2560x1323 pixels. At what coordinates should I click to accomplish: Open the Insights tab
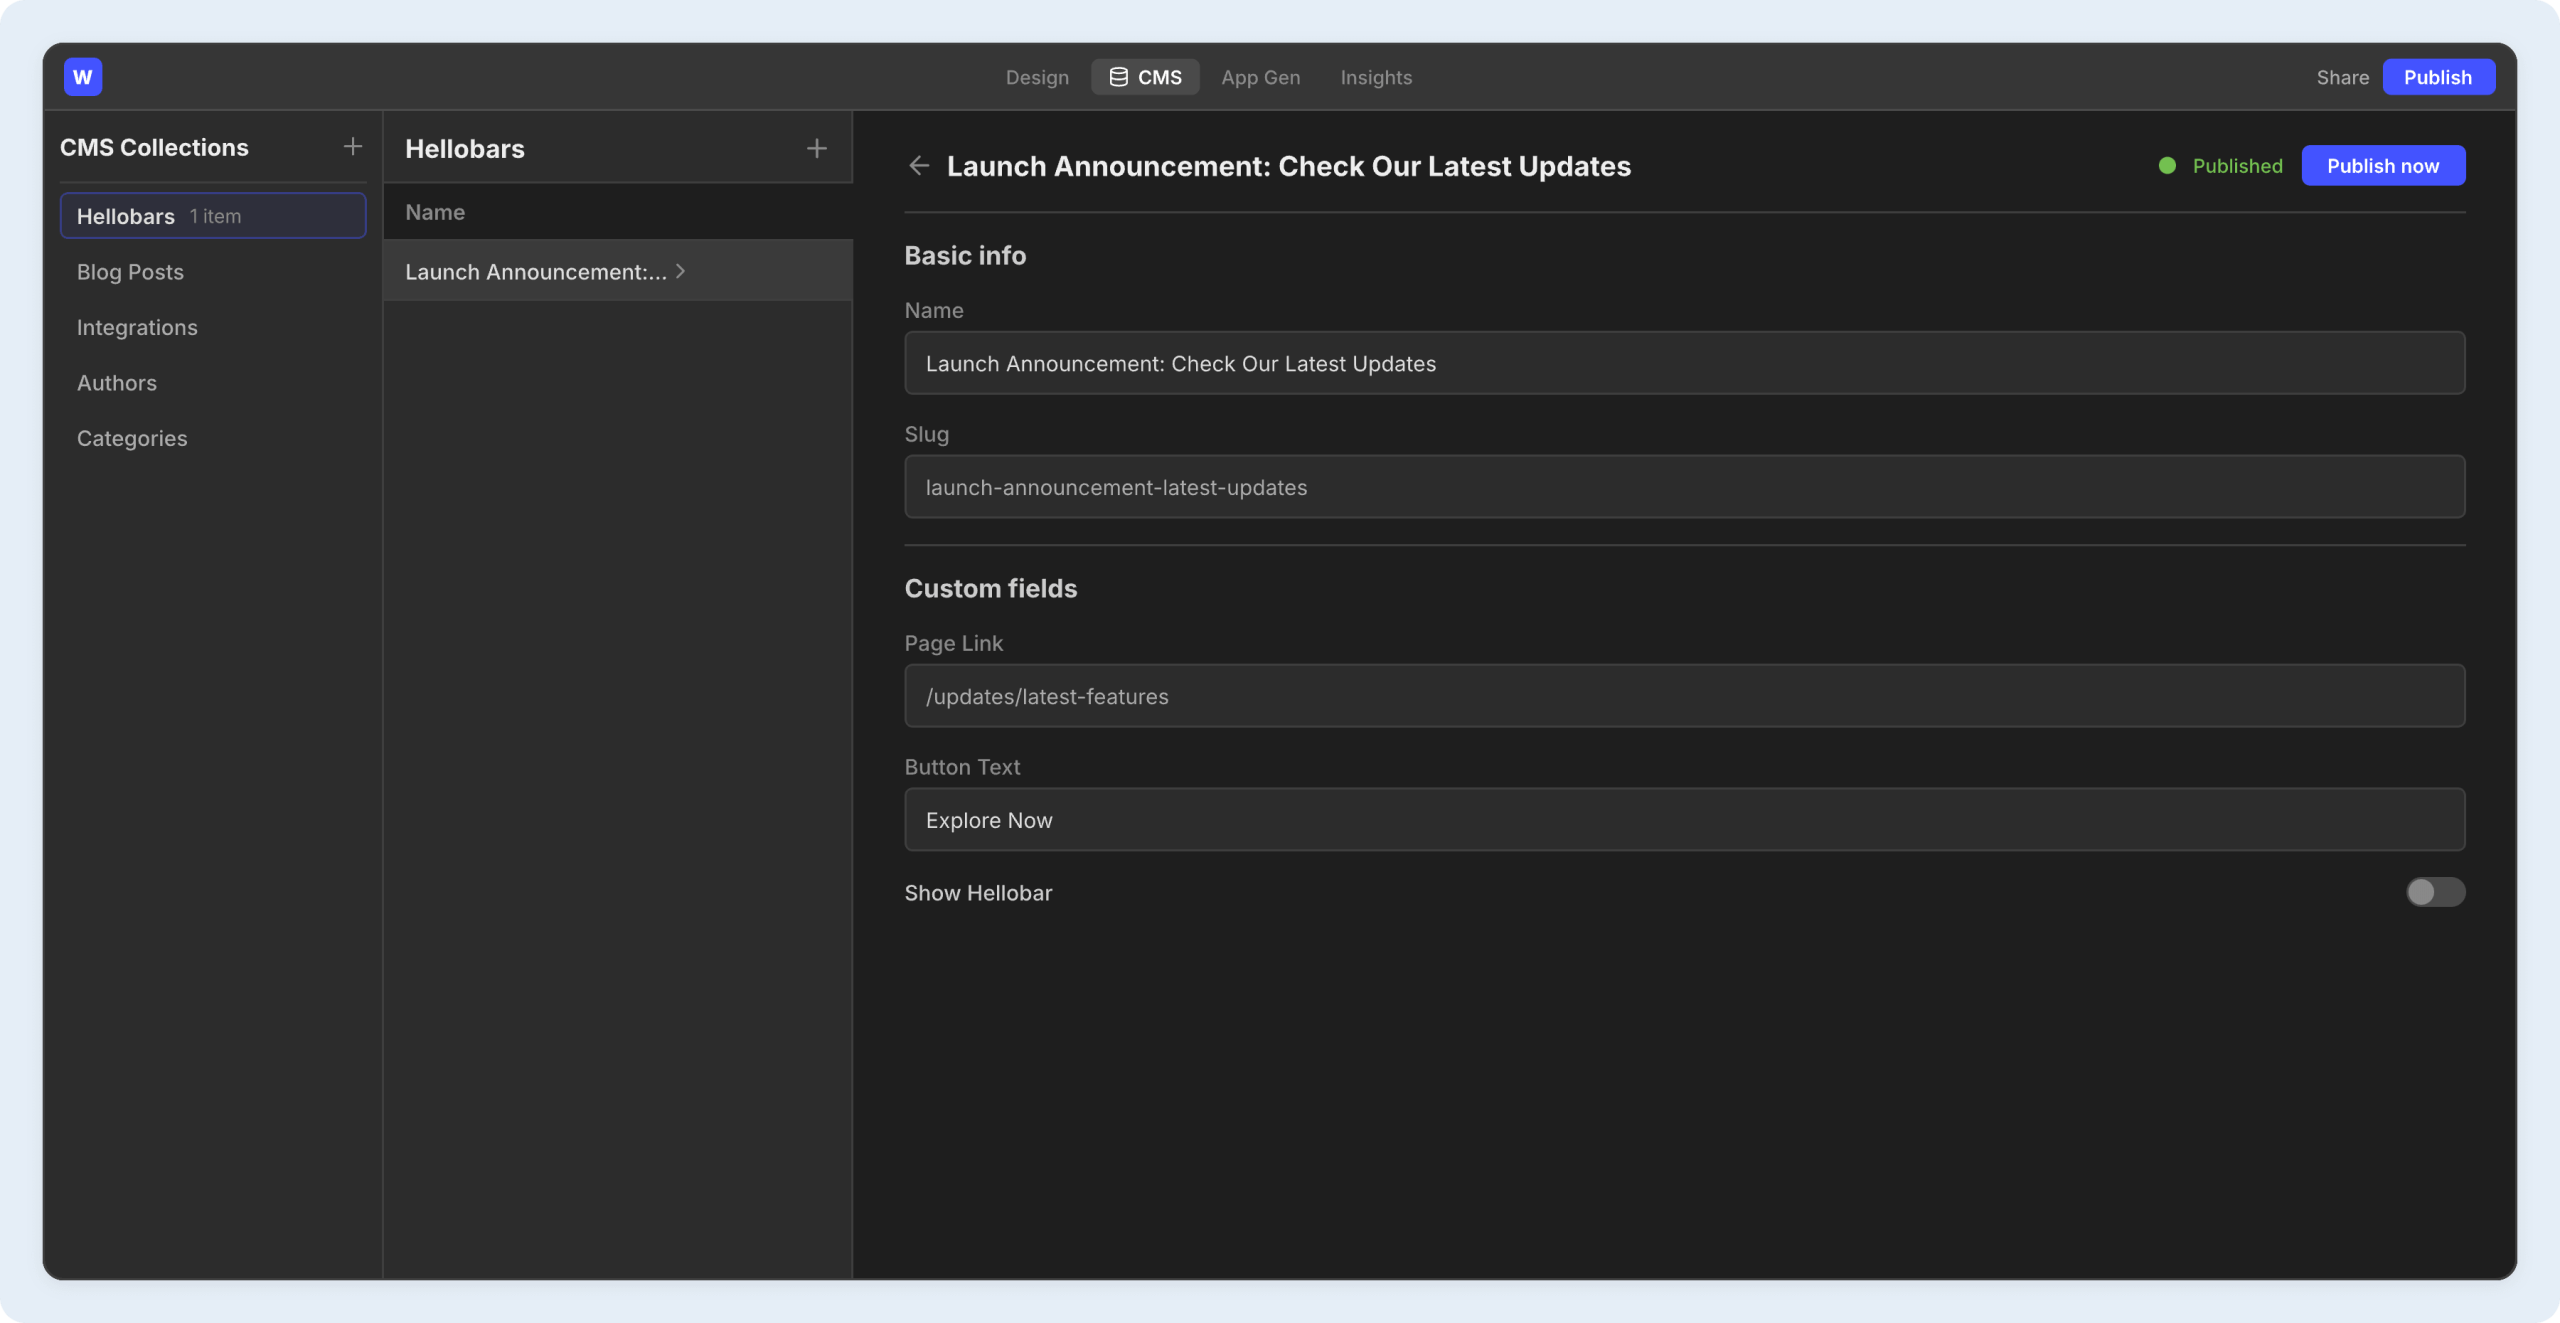[x=1376, y=77]
